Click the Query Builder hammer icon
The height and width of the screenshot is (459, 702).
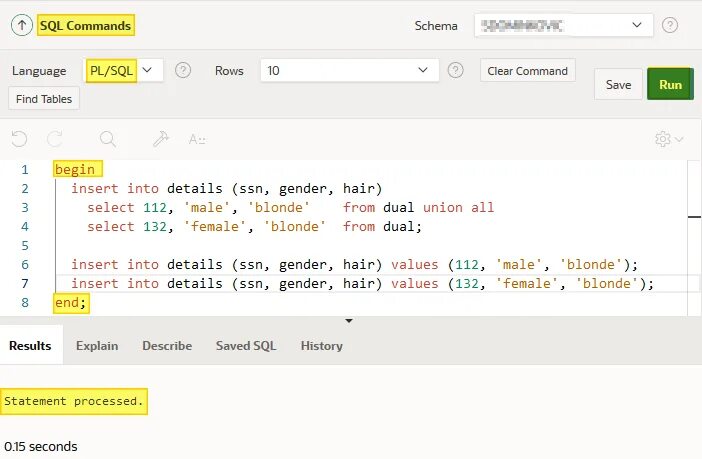(x=161, y=139)
